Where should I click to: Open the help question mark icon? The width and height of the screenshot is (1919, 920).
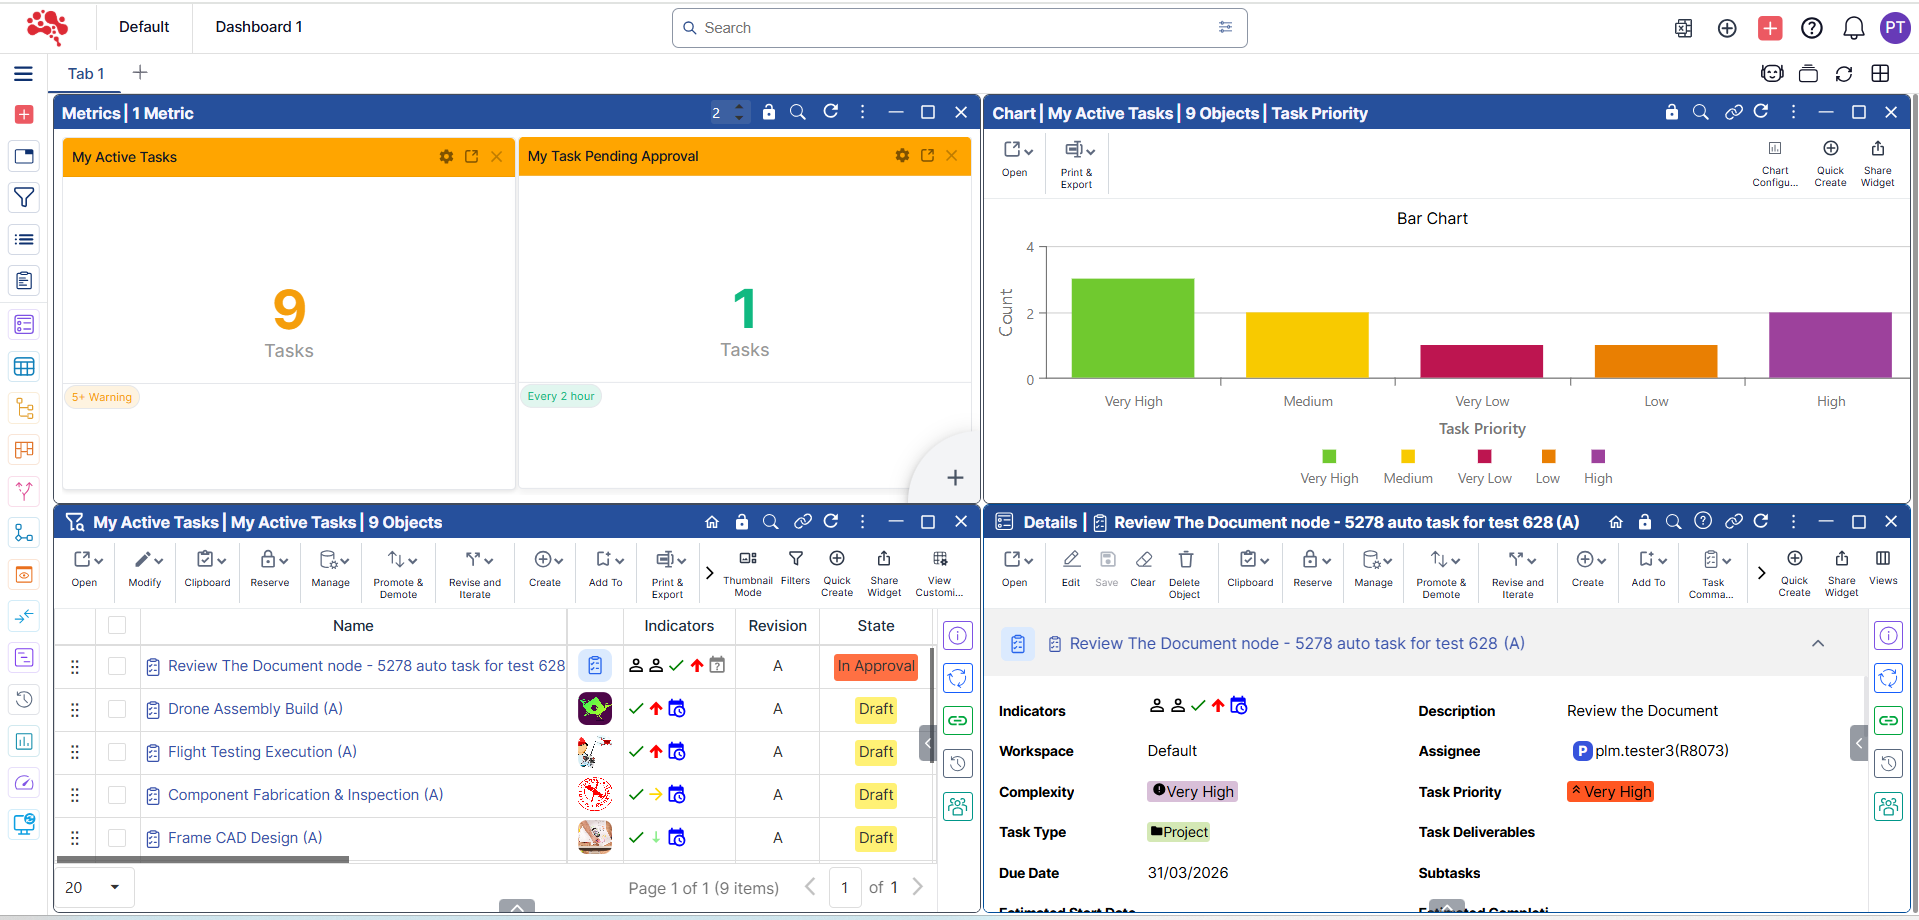pyautogui.click(x=1811, y=28)
